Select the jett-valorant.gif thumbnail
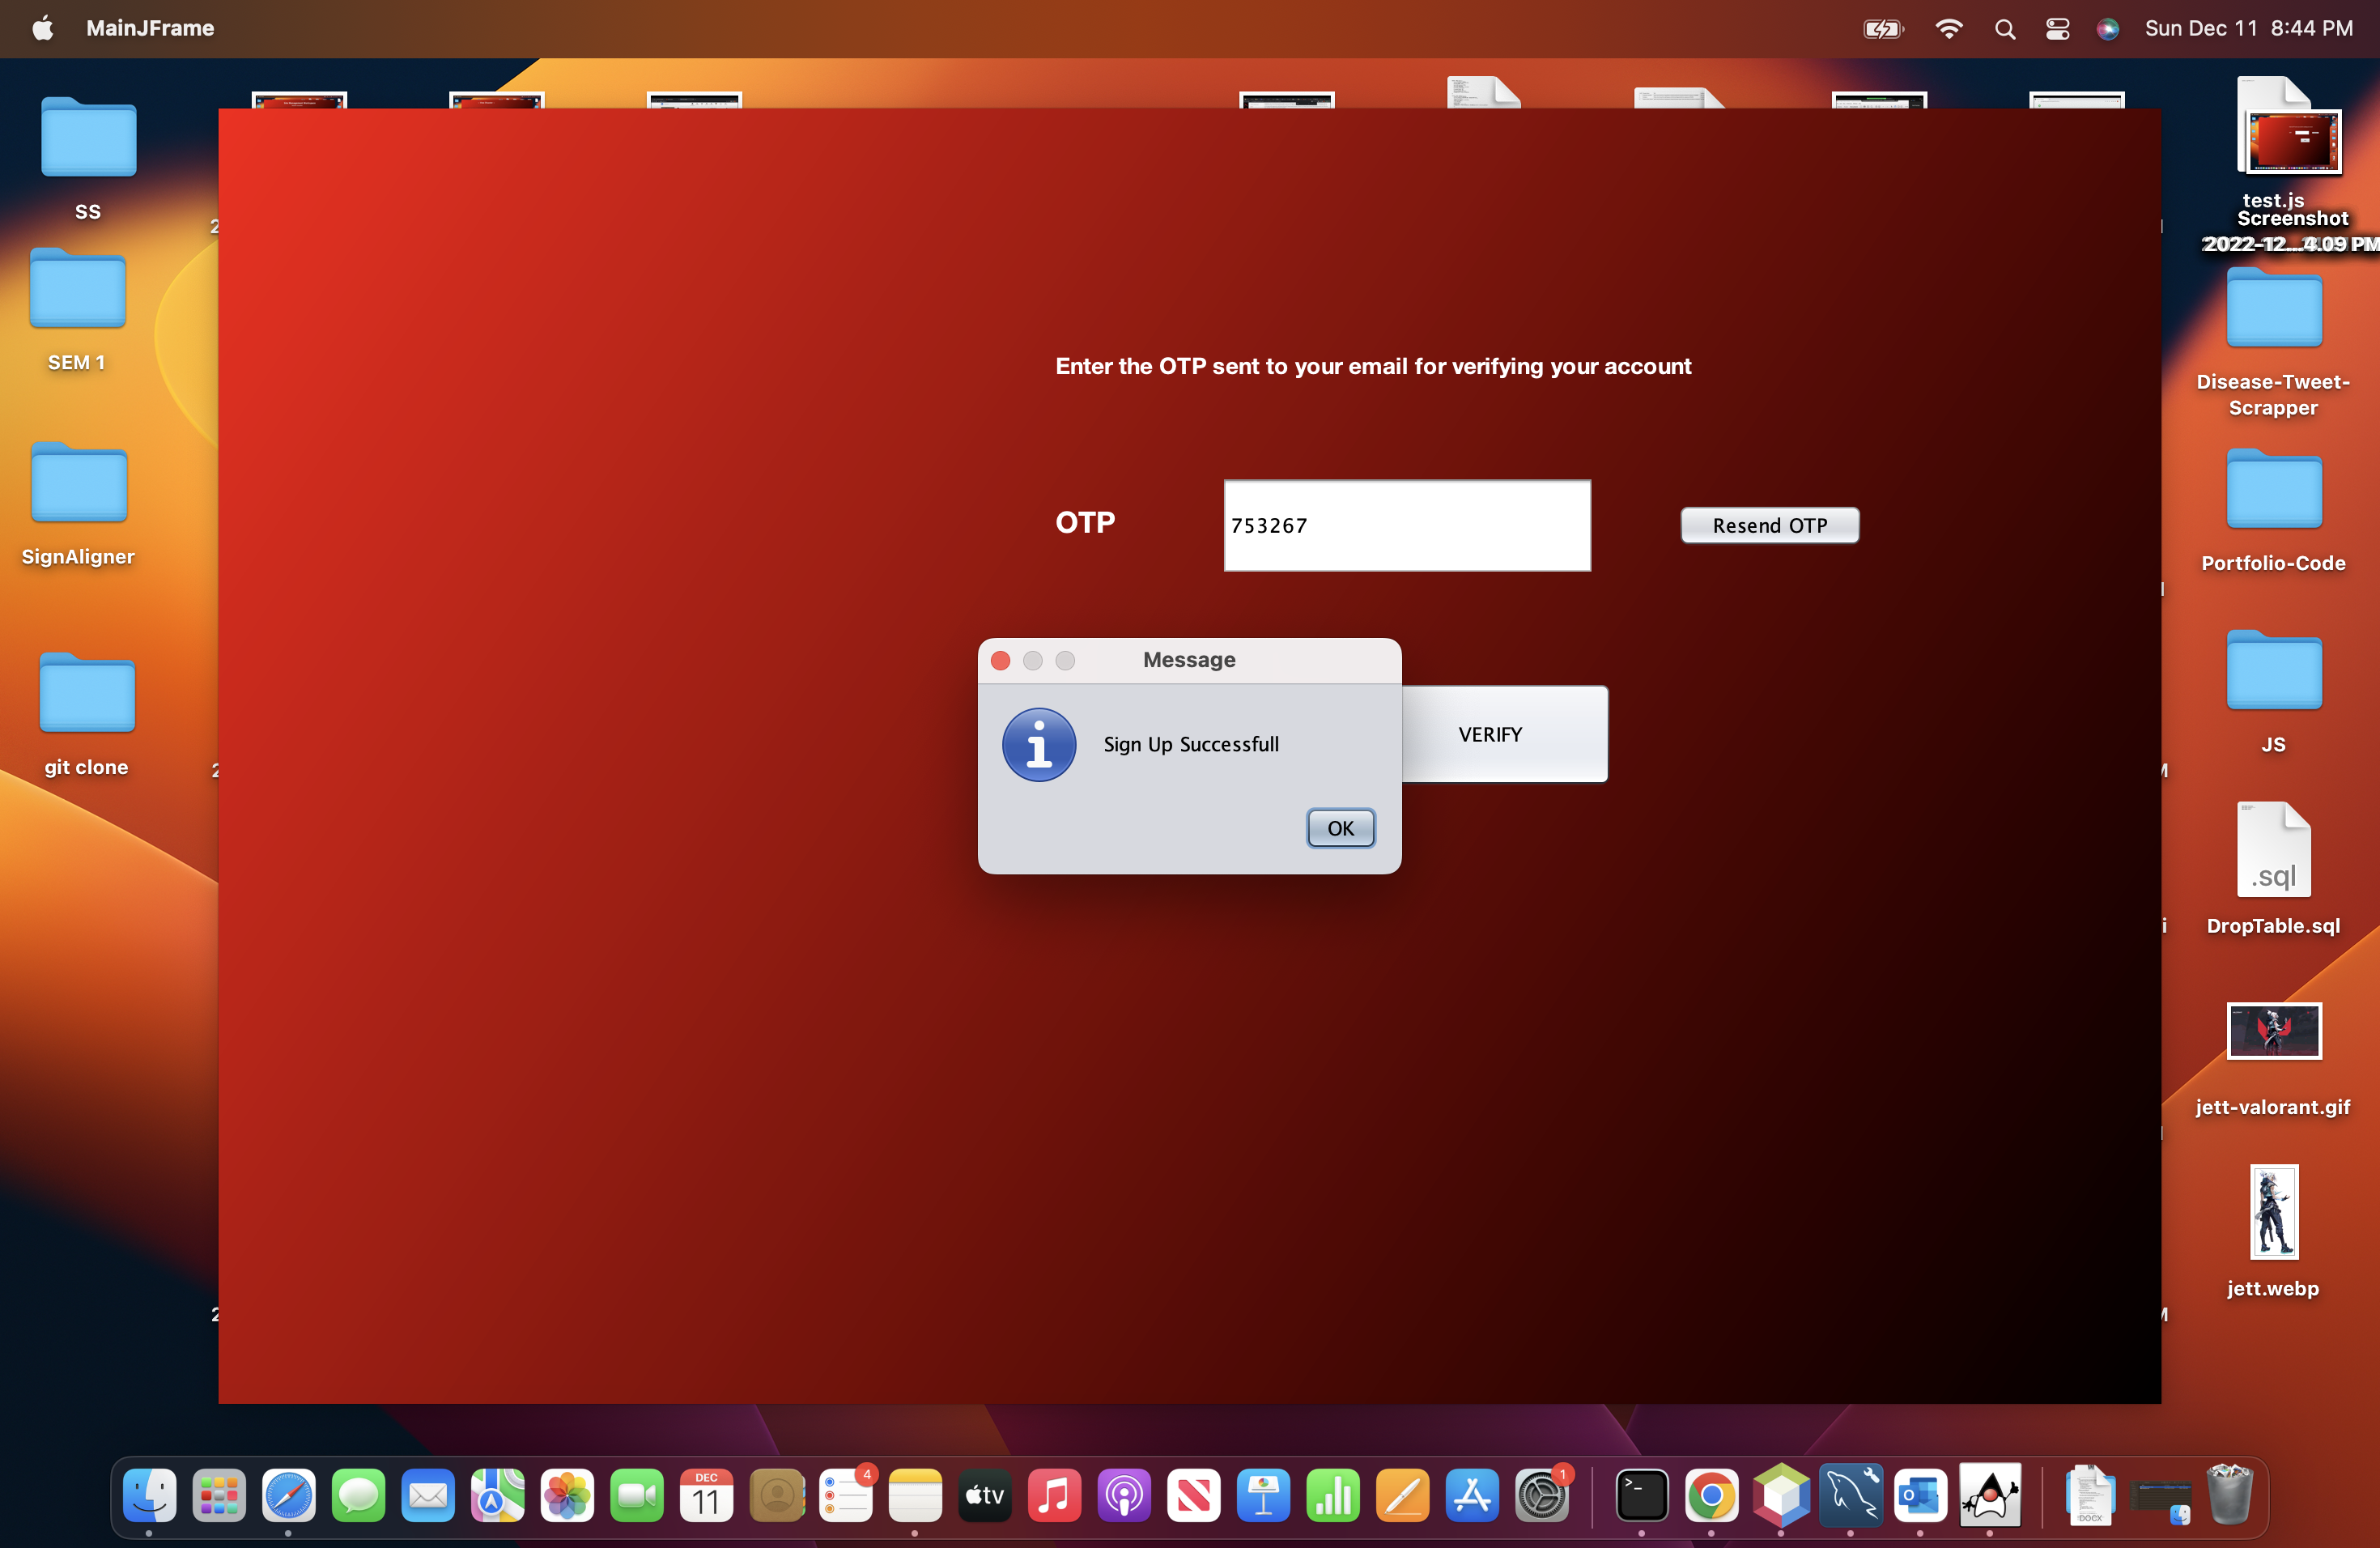2380x1548 pixels. pyautogui.click(x=2273, y=1030)
